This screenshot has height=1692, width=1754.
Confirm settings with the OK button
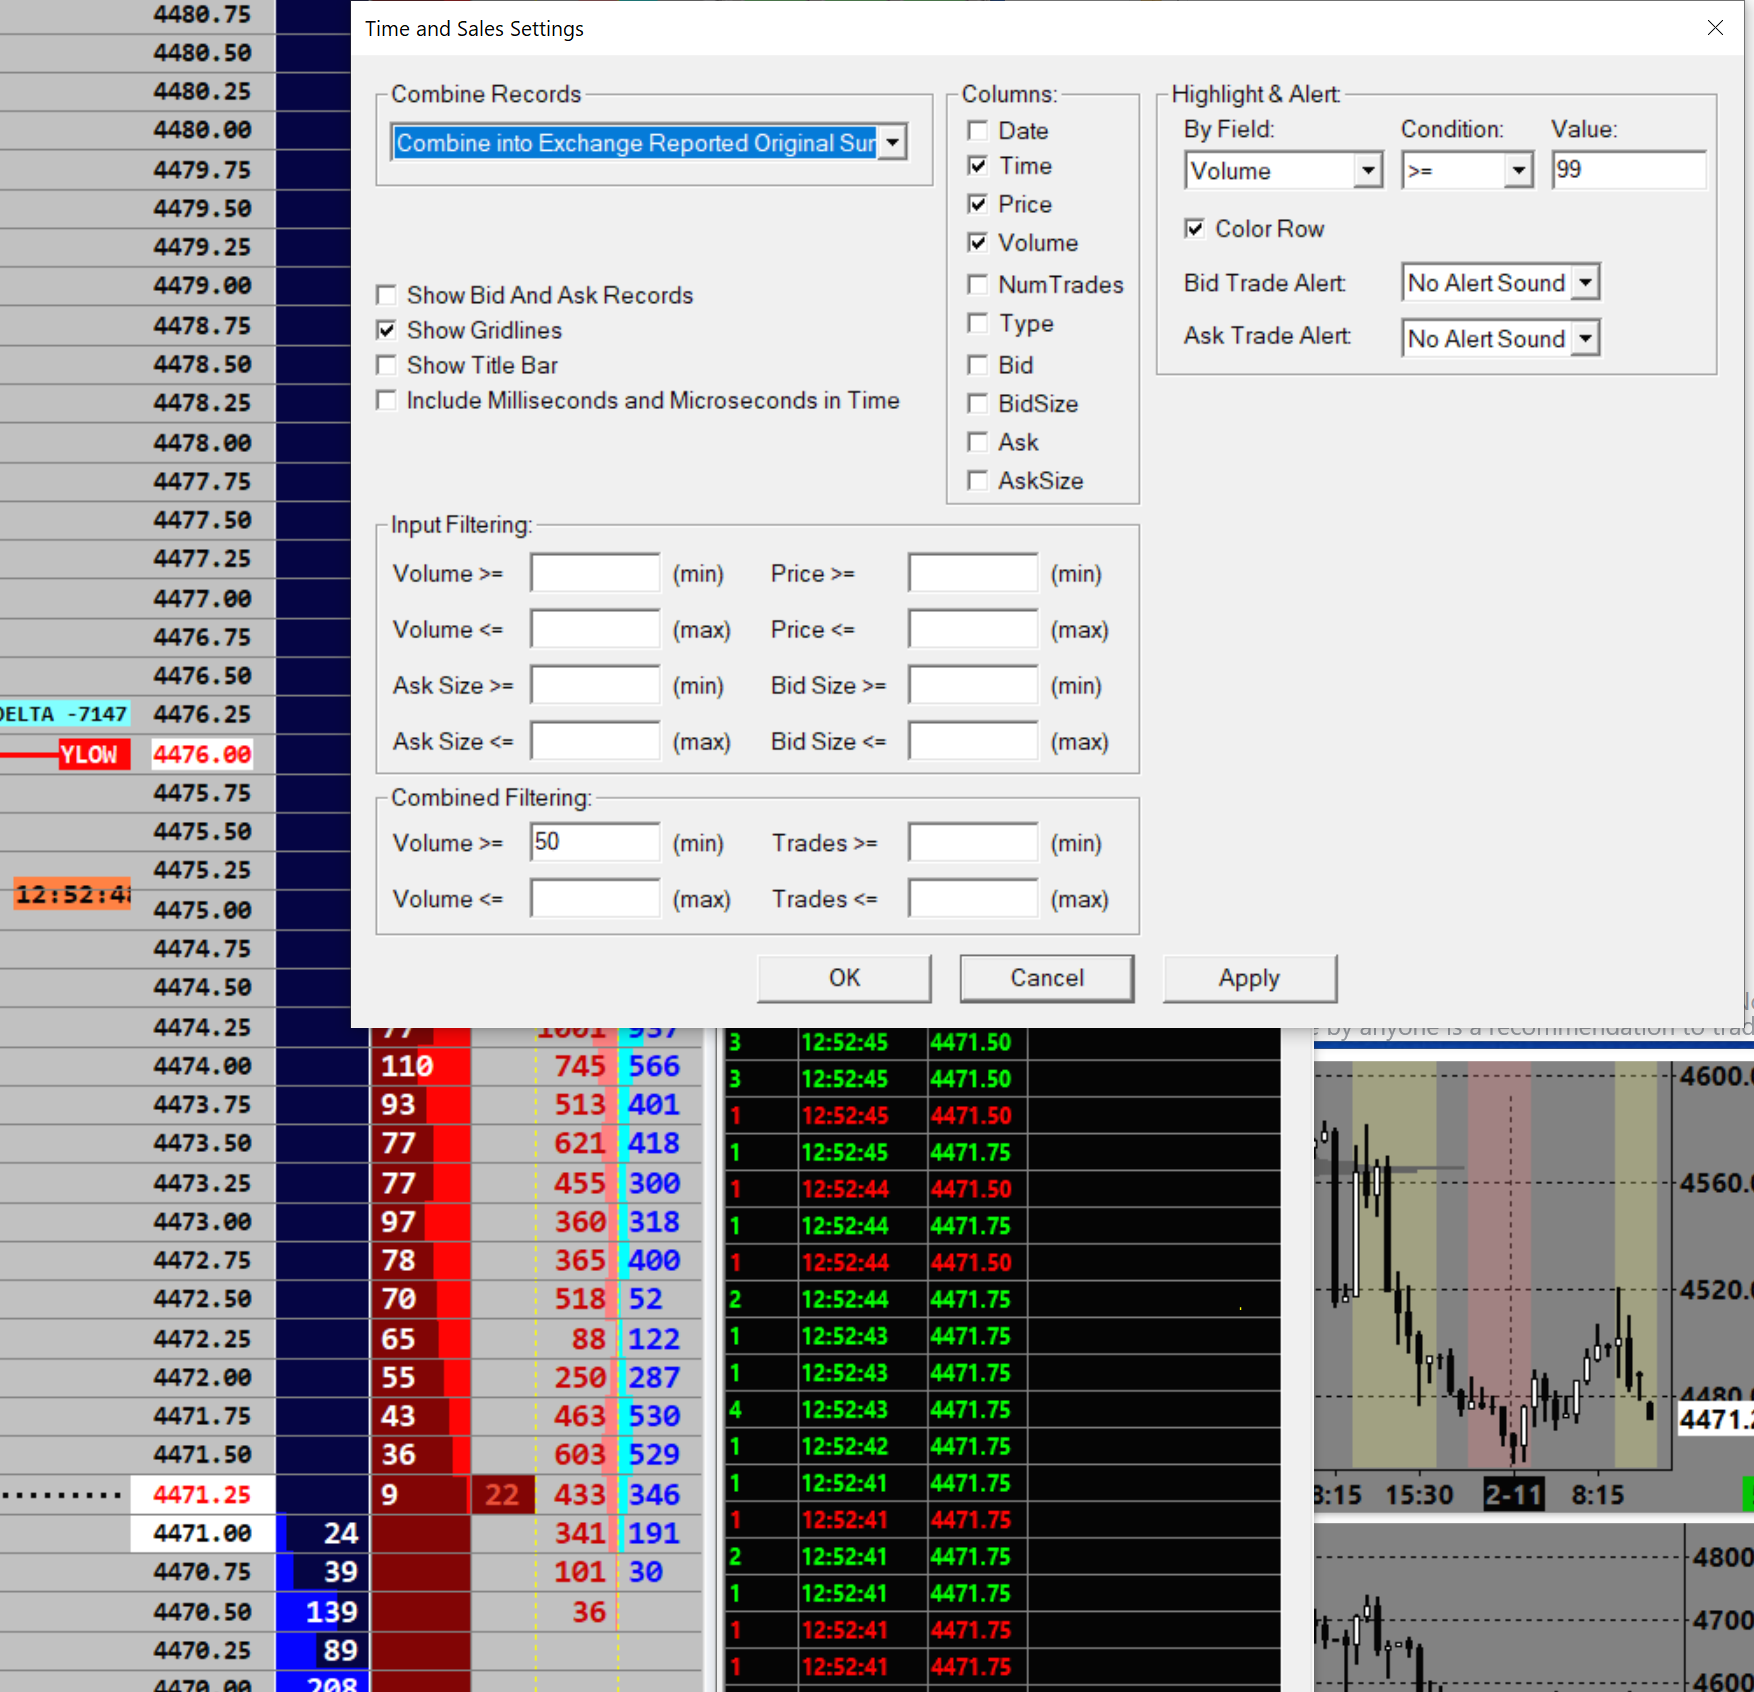pyautogui.click(x=844, y=978)
